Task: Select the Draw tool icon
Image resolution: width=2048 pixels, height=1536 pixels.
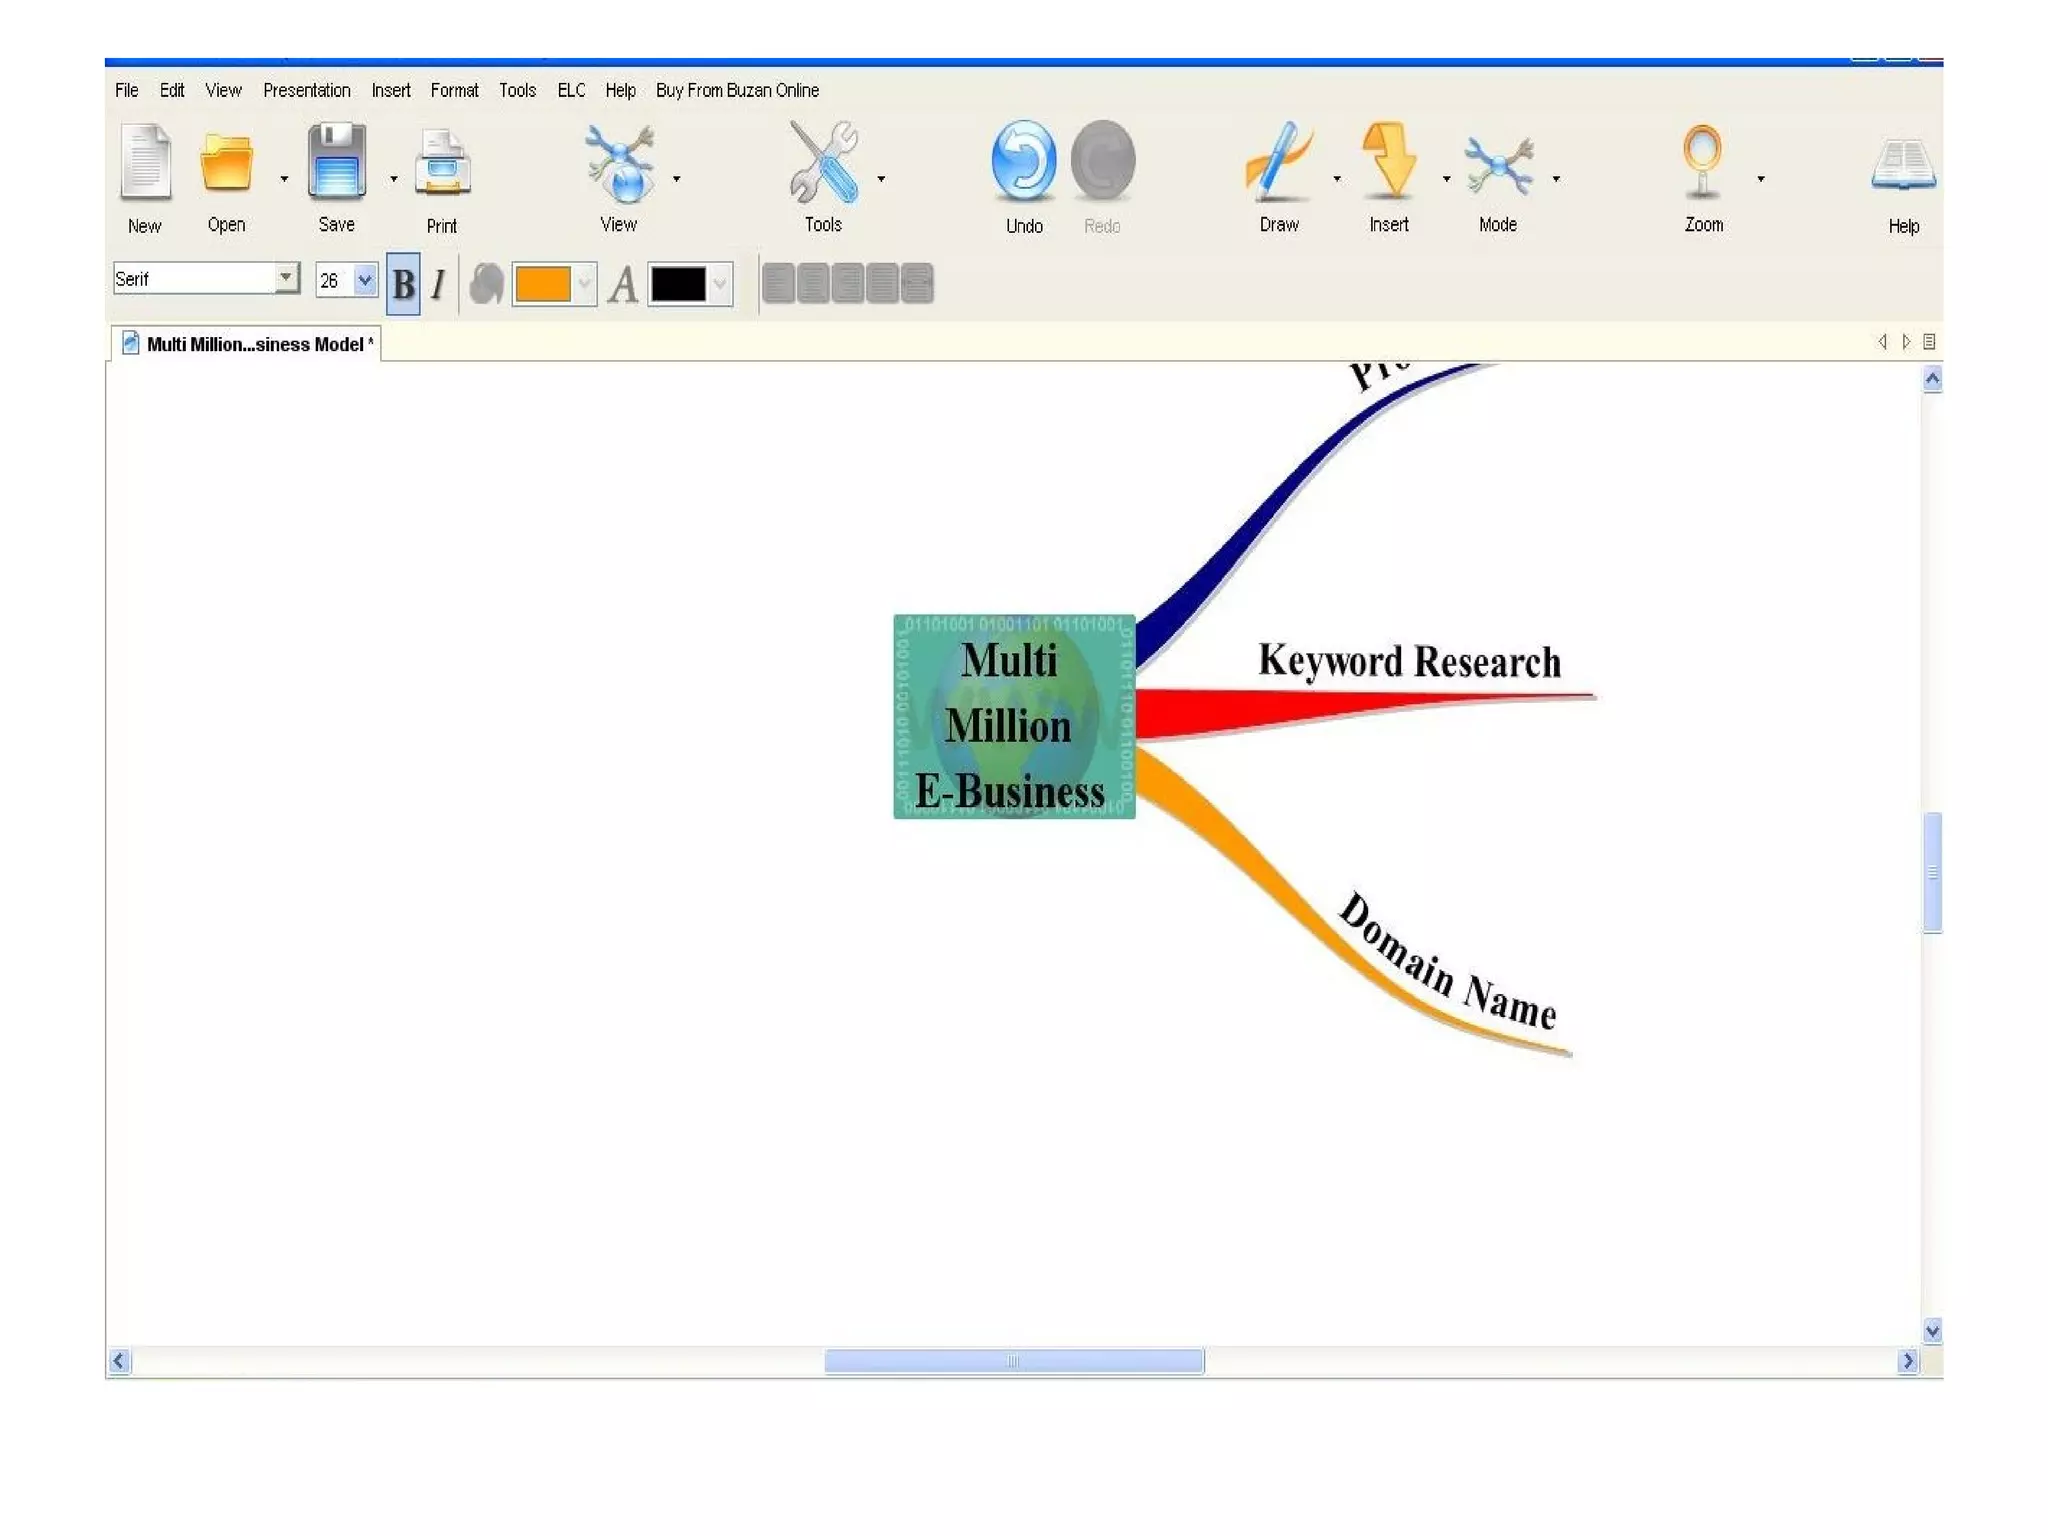Action: pos(1278,161)
